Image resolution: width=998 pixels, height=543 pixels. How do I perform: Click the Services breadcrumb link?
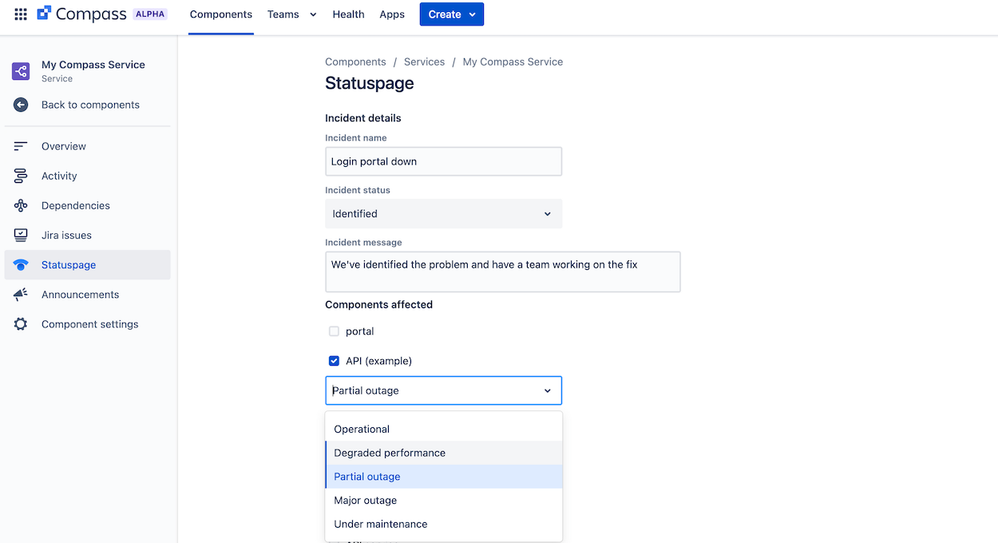[424, 62]
